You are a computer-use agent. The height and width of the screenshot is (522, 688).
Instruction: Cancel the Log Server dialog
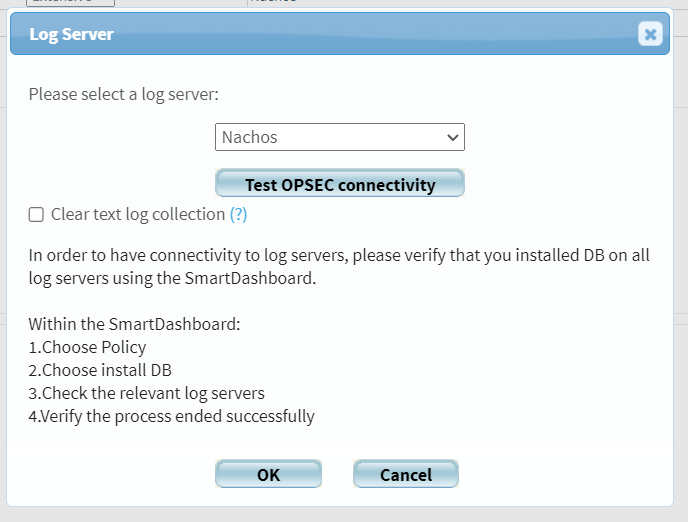coord(405,475)
